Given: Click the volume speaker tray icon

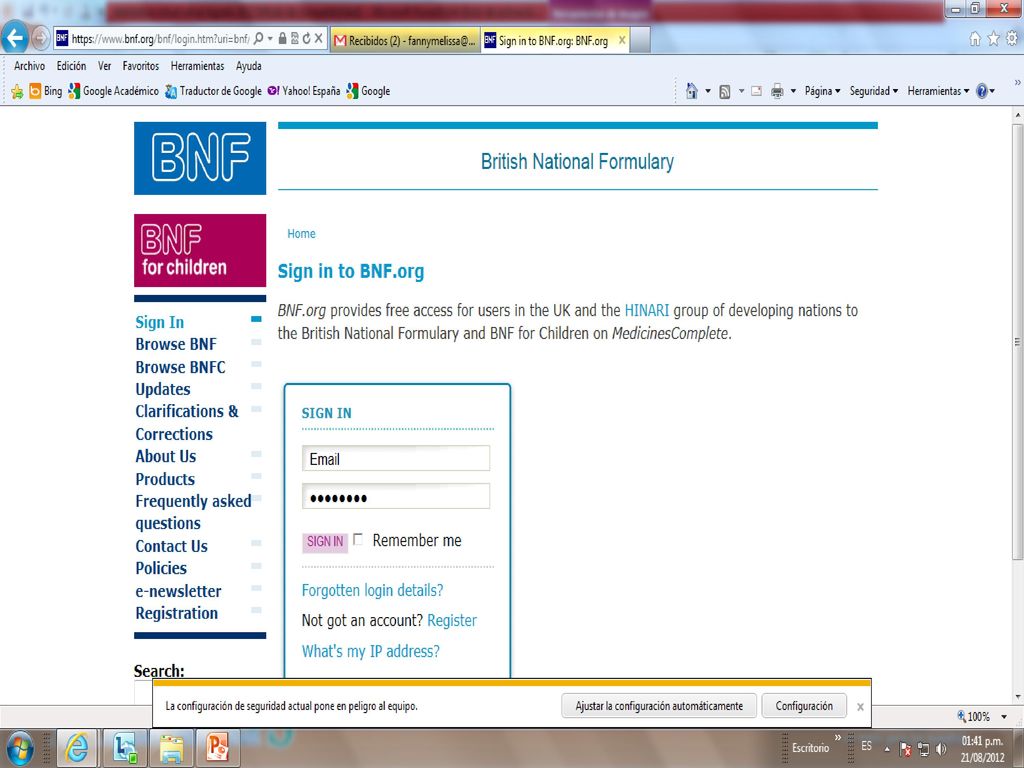Looking at the screenshot, I should coord(941,748).
